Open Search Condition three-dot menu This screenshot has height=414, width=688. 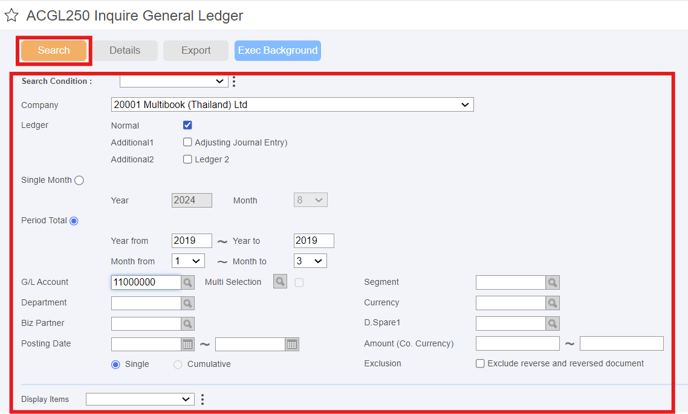click(234, 81)
